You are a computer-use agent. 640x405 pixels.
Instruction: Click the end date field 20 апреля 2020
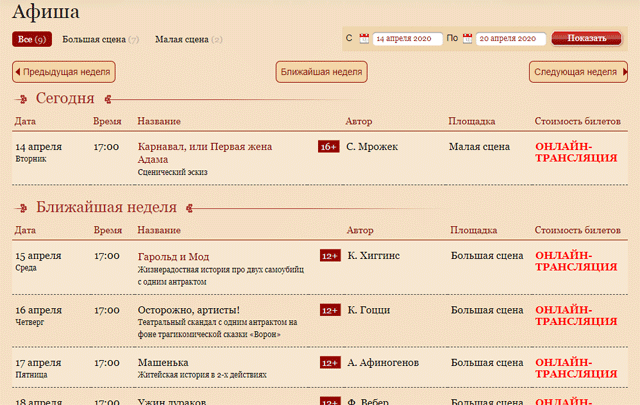click(510, 39)
